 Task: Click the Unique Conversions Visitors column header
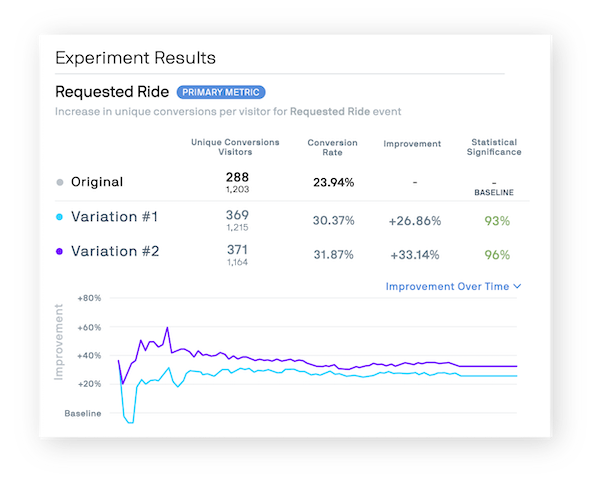coord(235,147)
